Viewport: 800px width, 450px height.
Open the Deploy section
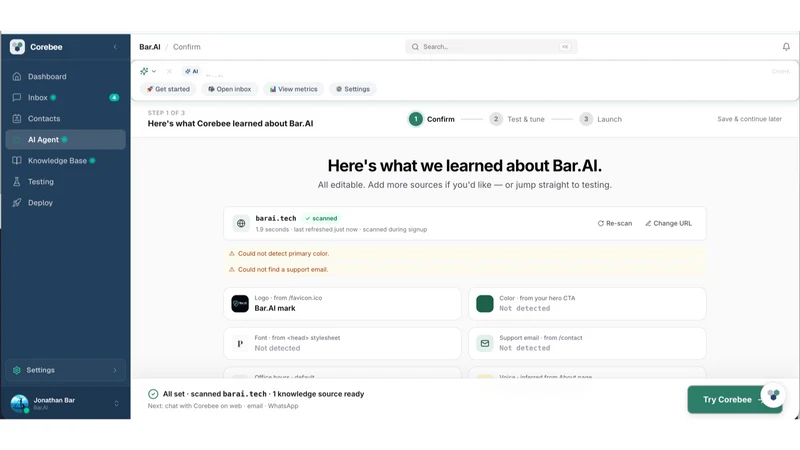pos(65,203)
